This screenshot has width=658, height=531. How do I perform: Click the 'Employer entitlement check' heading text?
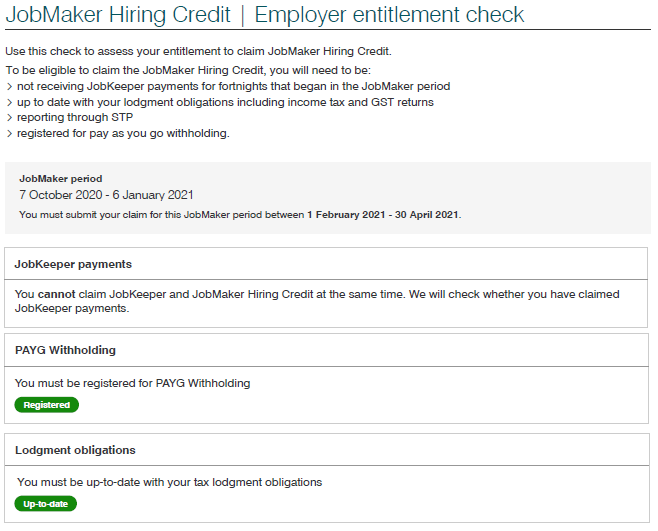click(389, 15)
